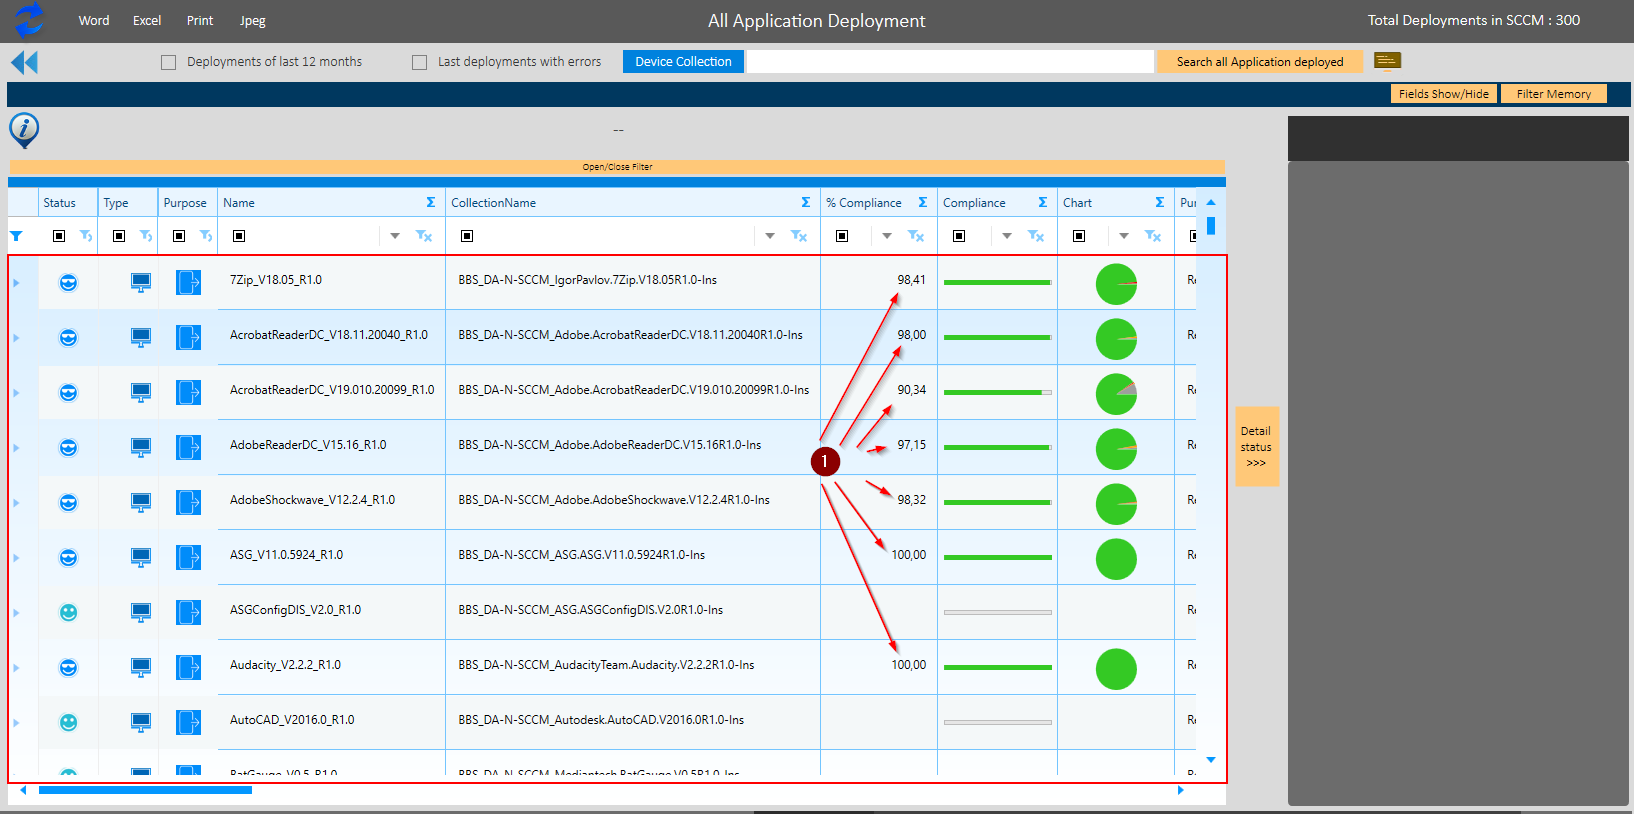Enable Deployments of last 12 months checkbox
The height and width of the screenshot is (814, 1634).
pos(168,62)
